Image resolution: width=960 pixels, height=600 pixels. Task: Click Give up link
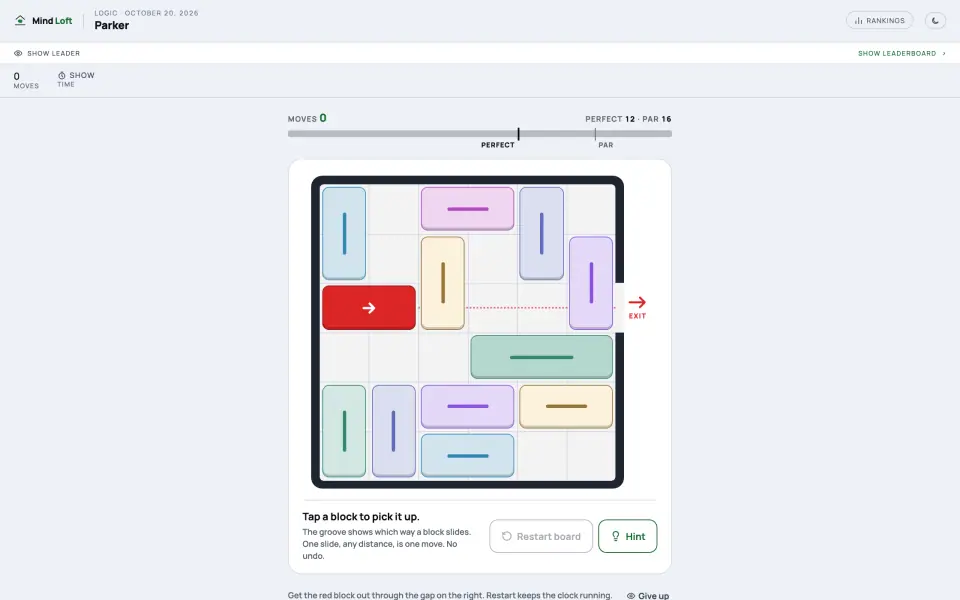click(648, 596)
